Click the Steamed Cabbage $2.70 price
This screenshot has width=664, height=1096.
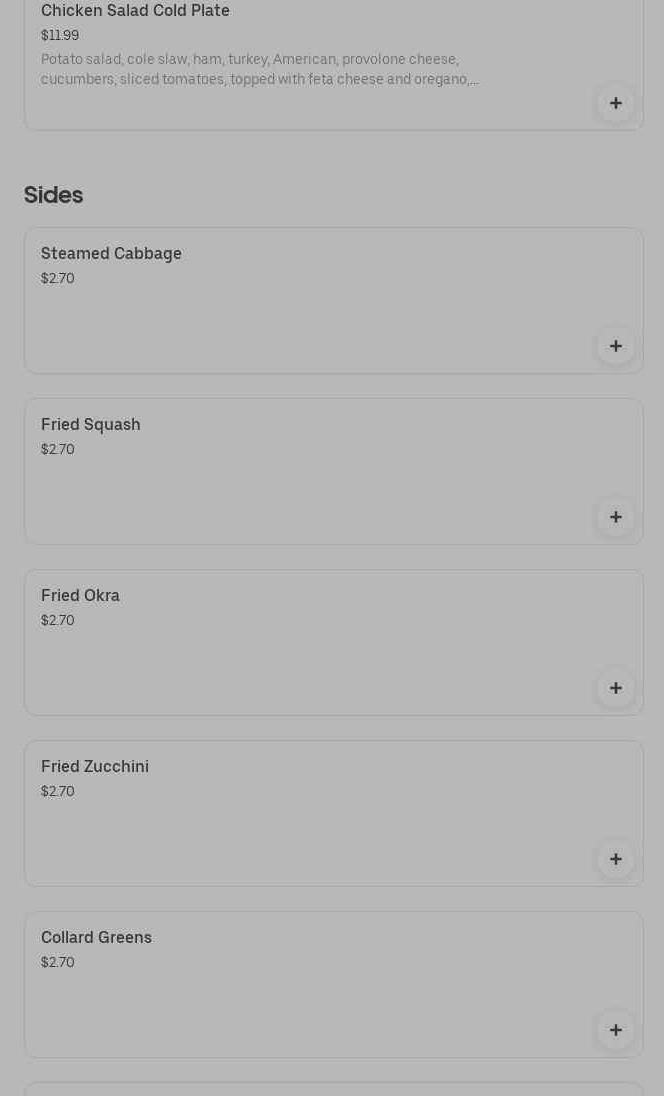pos(58,279)
